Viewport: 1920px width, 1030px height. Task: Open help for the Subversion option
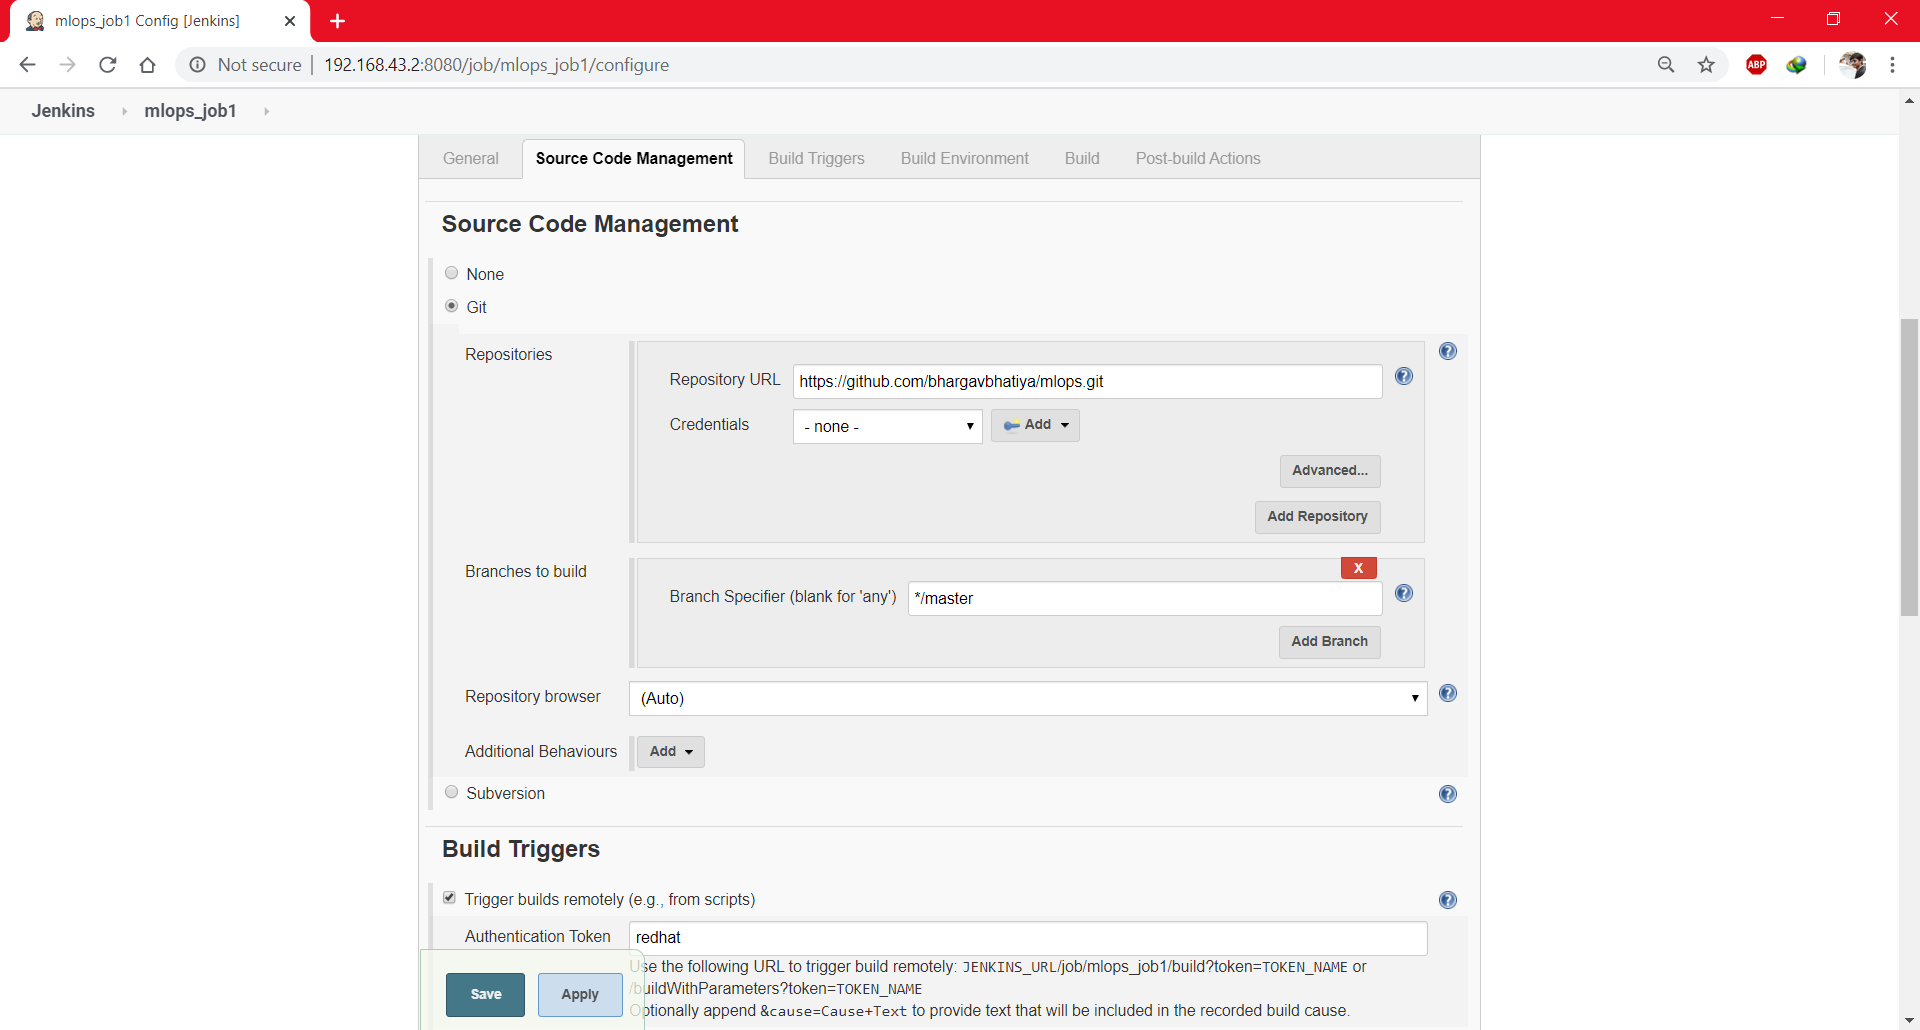[1448, 794]
